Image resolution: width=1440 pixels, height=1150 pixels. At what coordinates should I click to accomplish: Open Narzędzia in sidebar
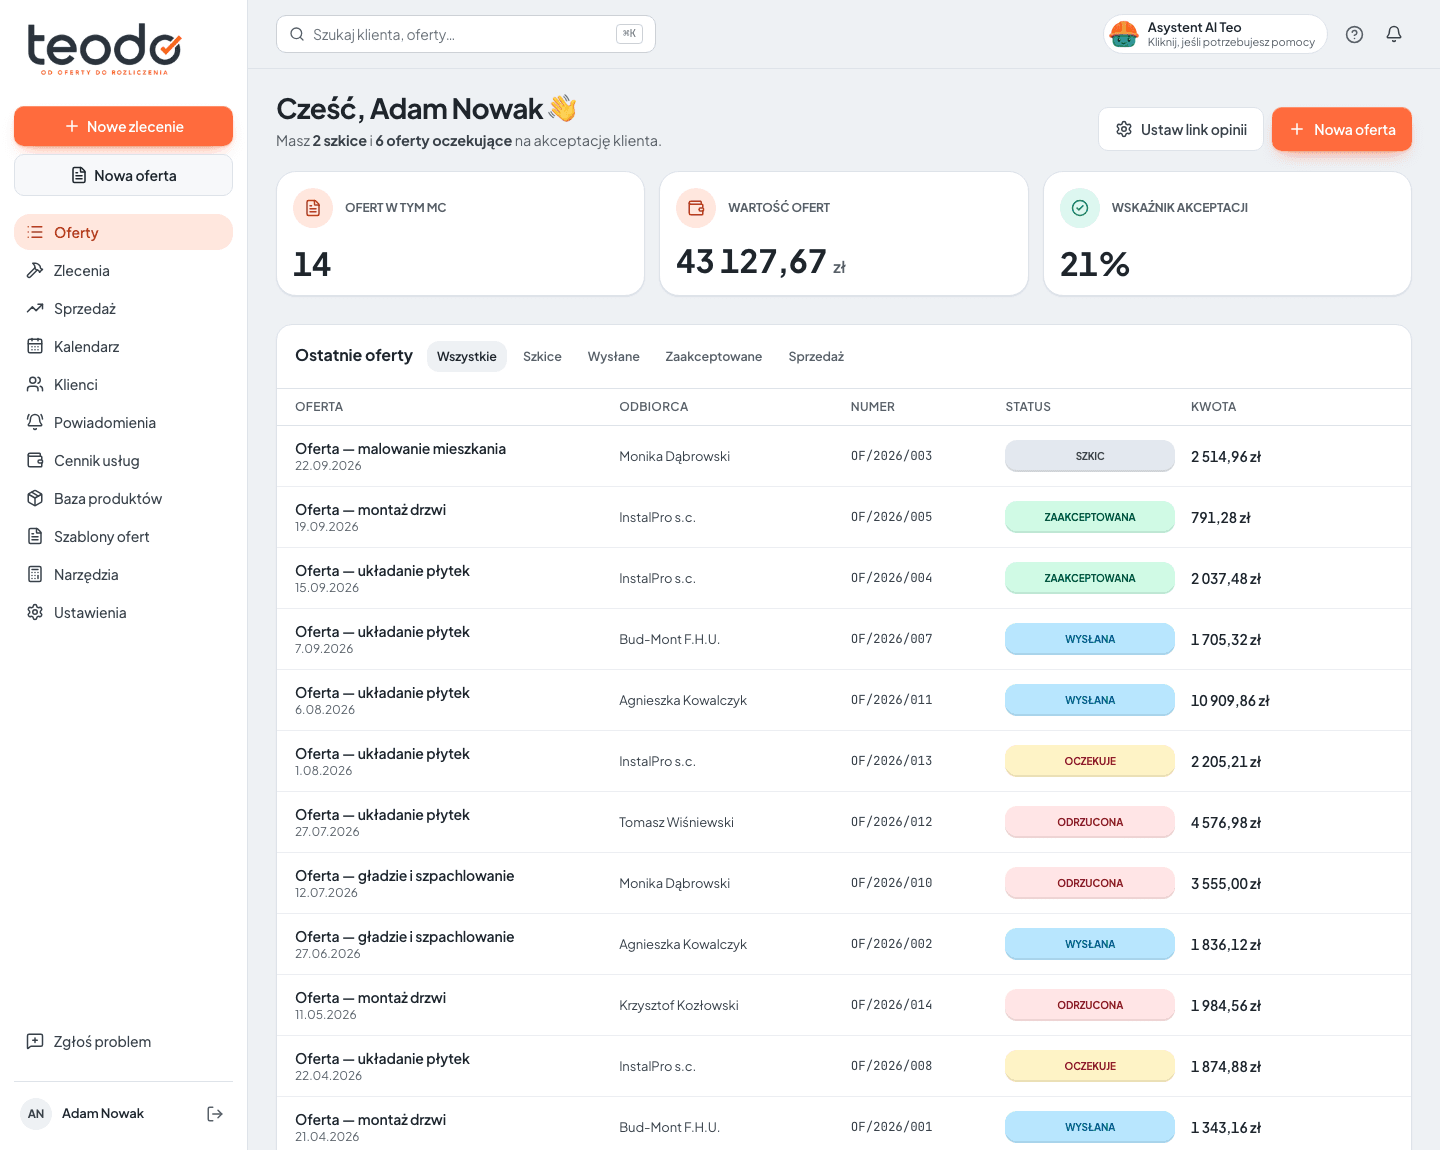click(x=123, y=575)
